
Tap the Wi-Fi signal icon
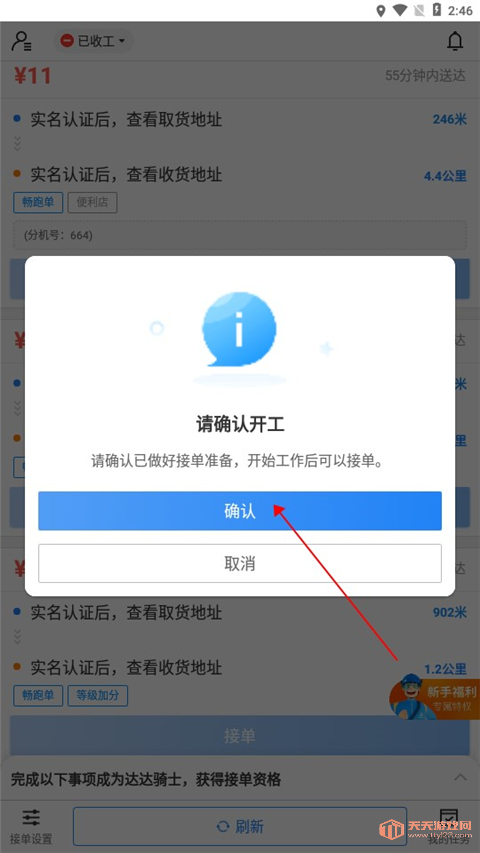click(x=401, y=10)
